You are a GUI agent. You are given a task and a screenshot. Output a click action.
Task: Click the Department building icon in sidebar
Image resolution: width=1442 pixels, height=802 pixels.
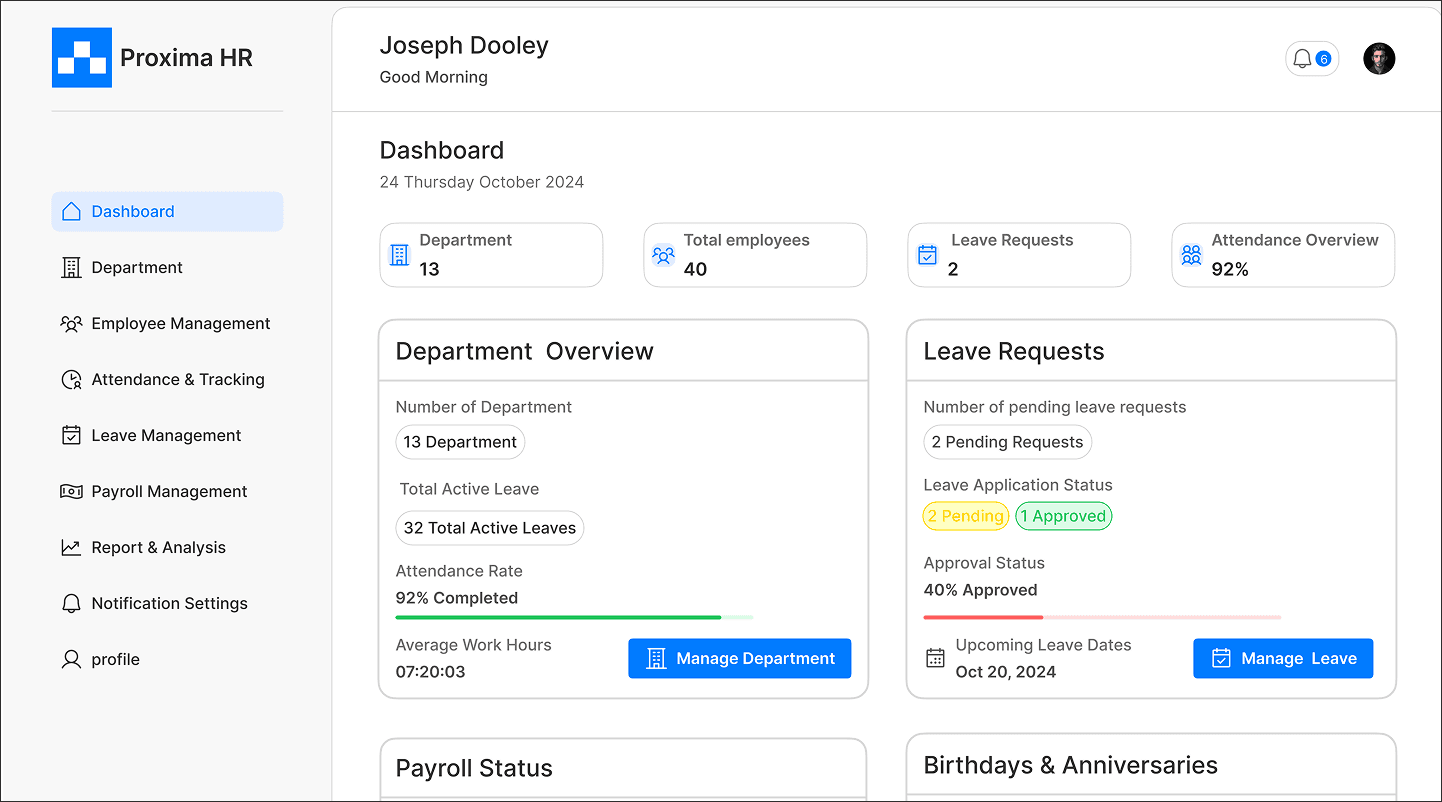[71, 267]
